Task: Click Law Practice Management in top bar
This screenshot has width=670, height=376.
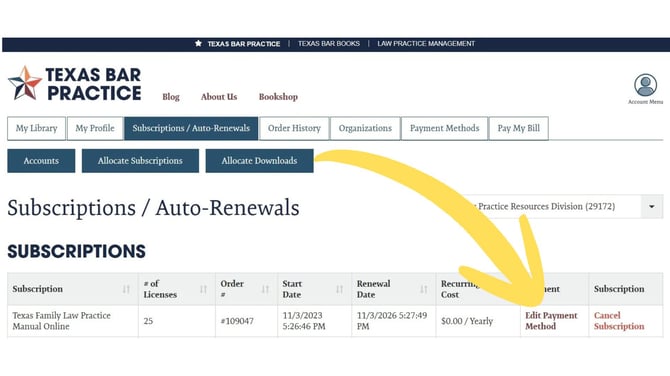Action: coord(426,44)
